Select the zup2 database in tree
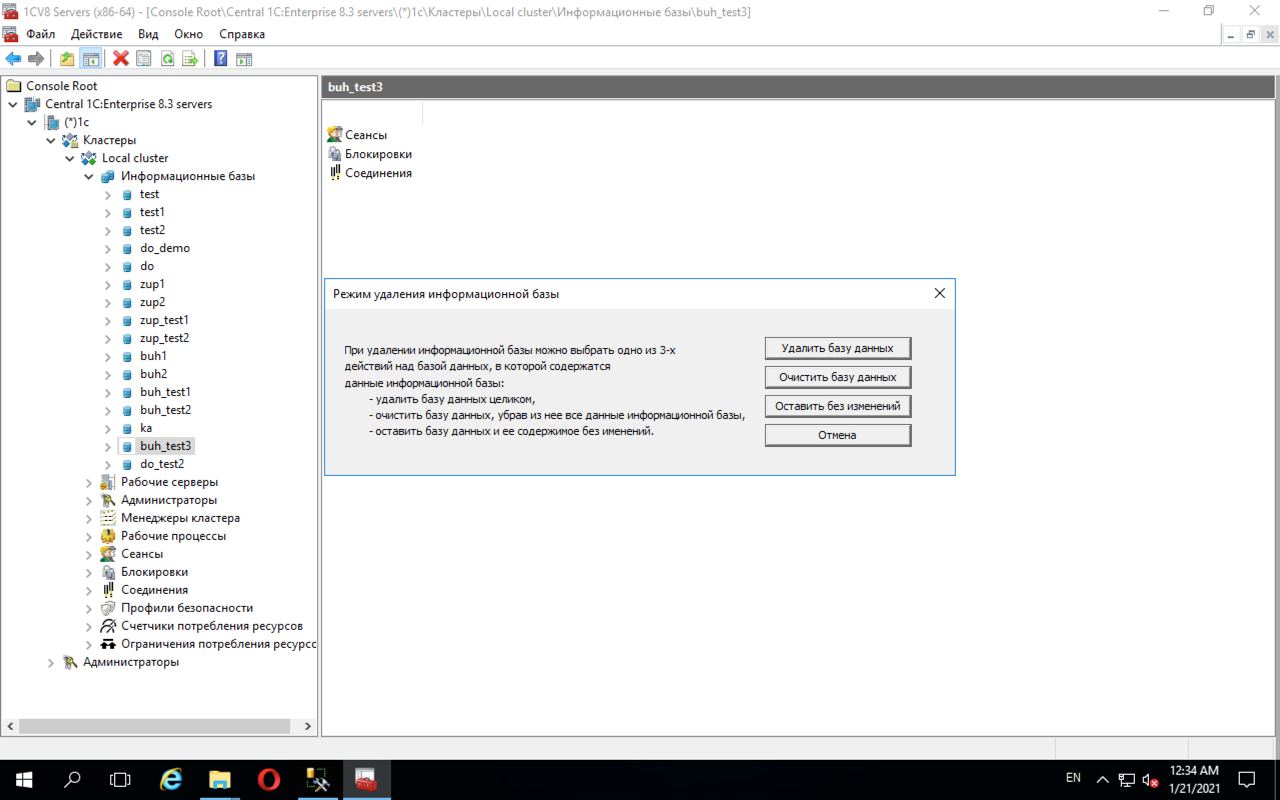Screen dimensions: 1280x800 click(152, 302)
